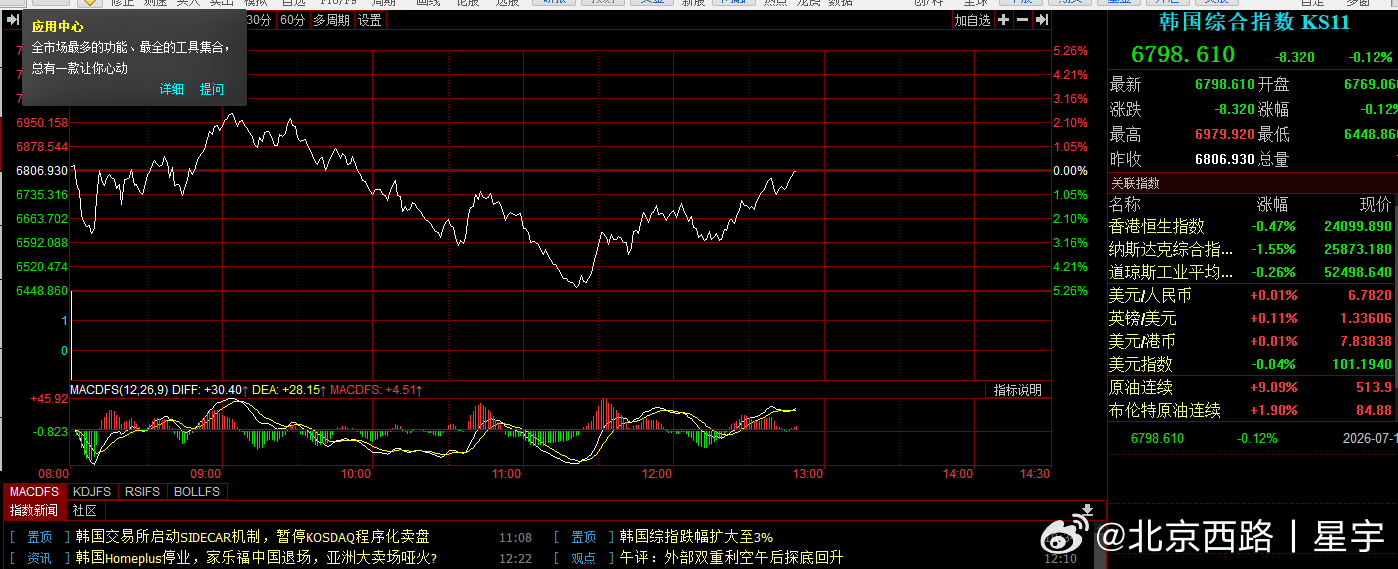
Task: Click 提问 link in 应用中心 popup
Action: (211, 89)
